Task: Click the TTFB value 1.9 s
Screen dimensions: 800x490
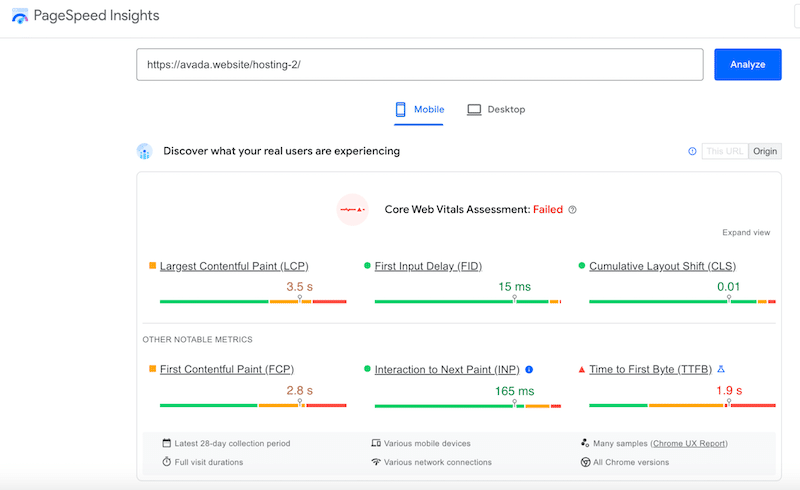Action: pyautogui.click(x=729, y=390)
